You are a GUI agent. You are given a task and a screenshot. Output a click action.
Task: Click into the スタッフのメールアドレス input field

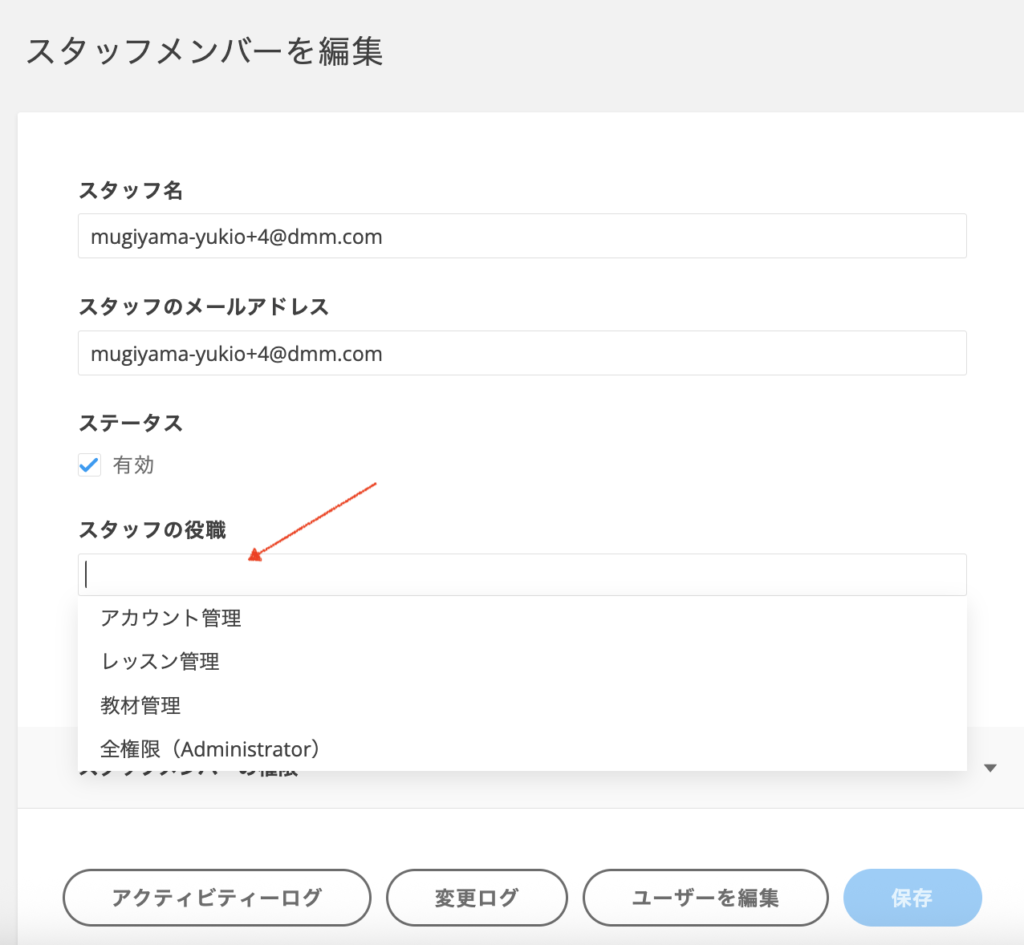tap(521, 354)
